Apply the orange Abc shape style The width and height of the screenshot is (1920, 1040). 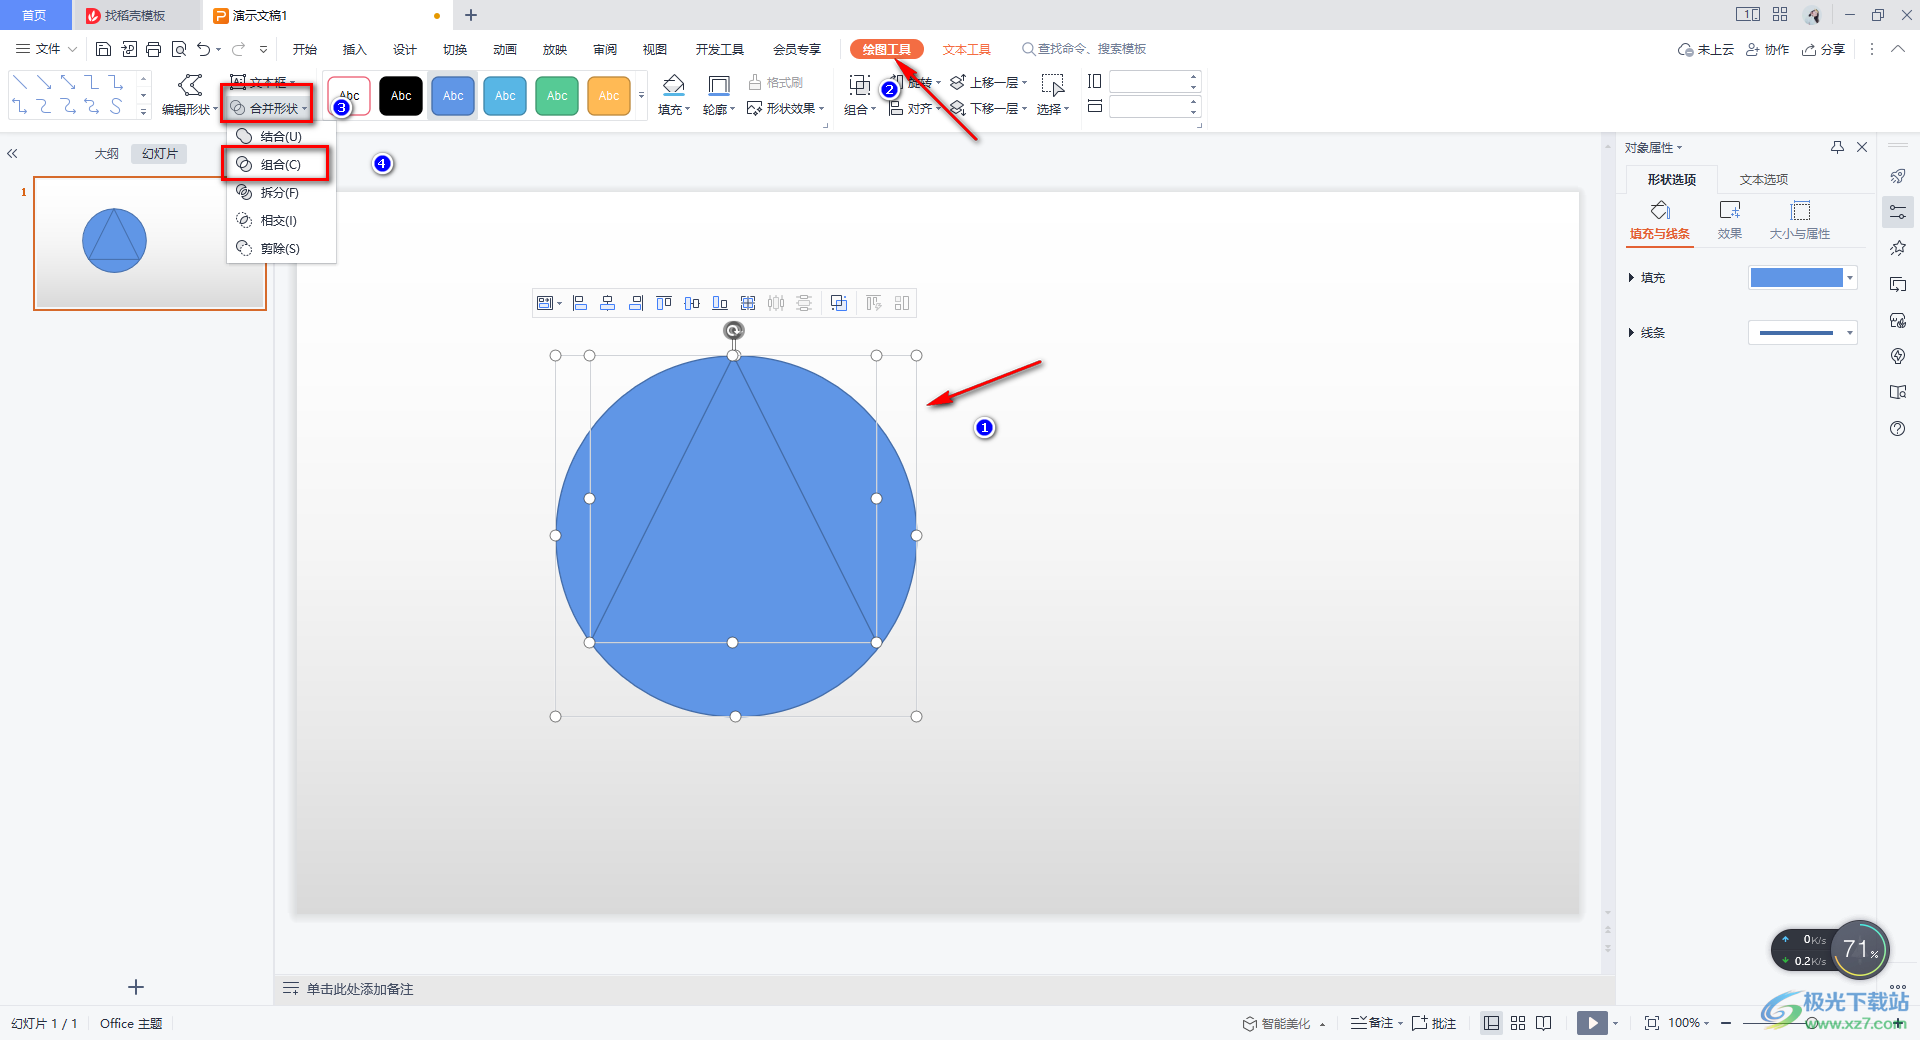609,96
